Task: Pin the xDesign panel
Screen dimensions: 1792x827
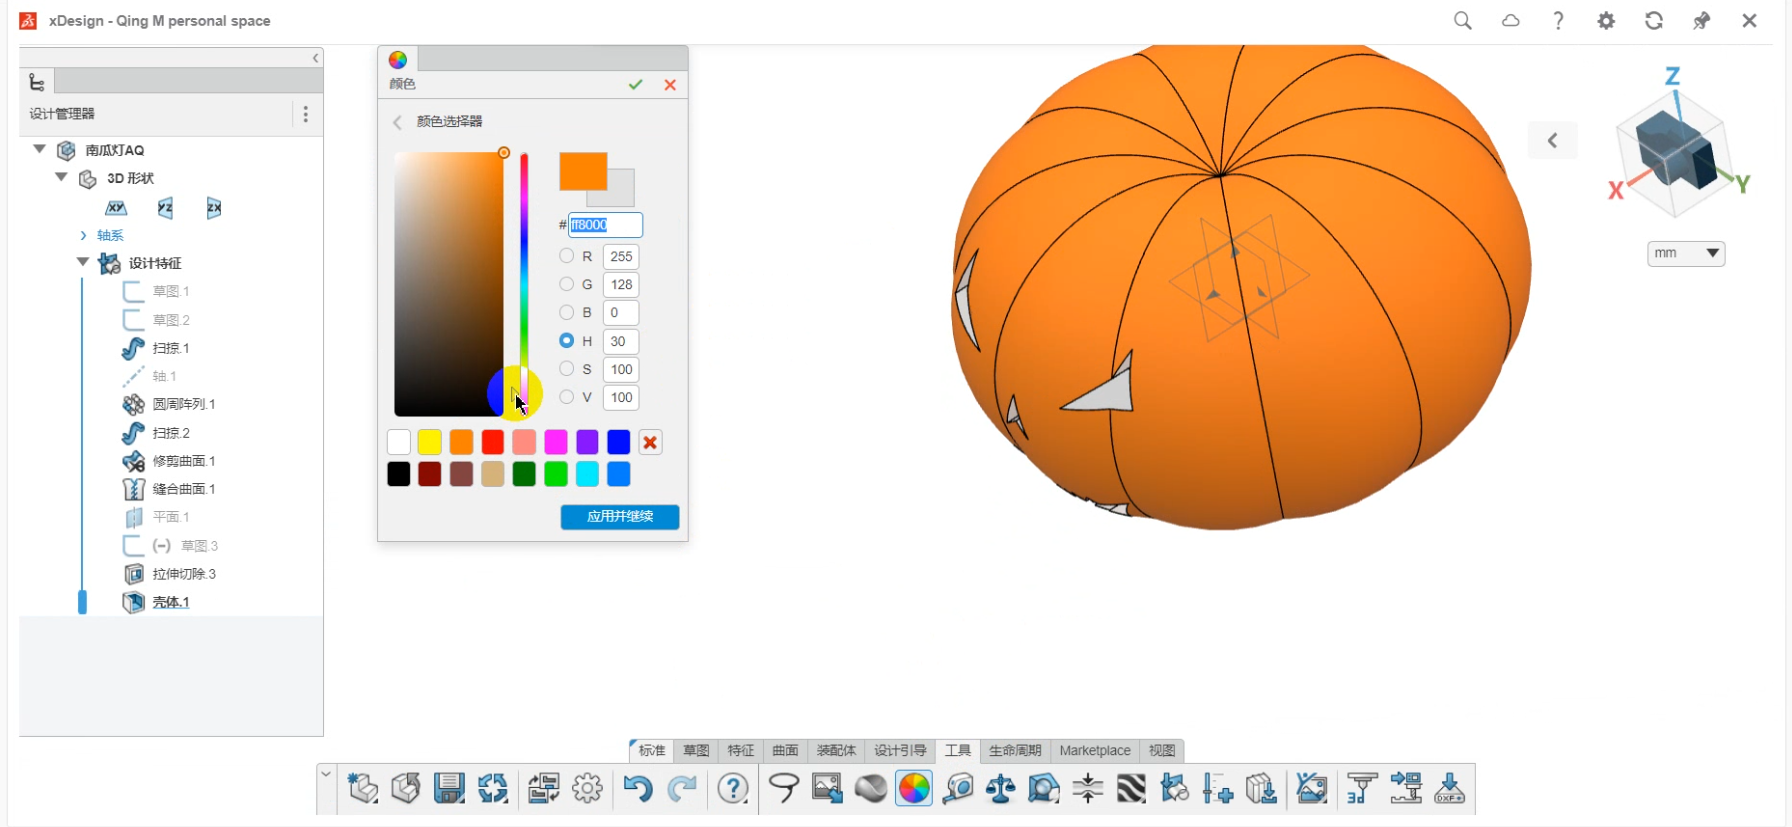Action: click(1701, 21)
